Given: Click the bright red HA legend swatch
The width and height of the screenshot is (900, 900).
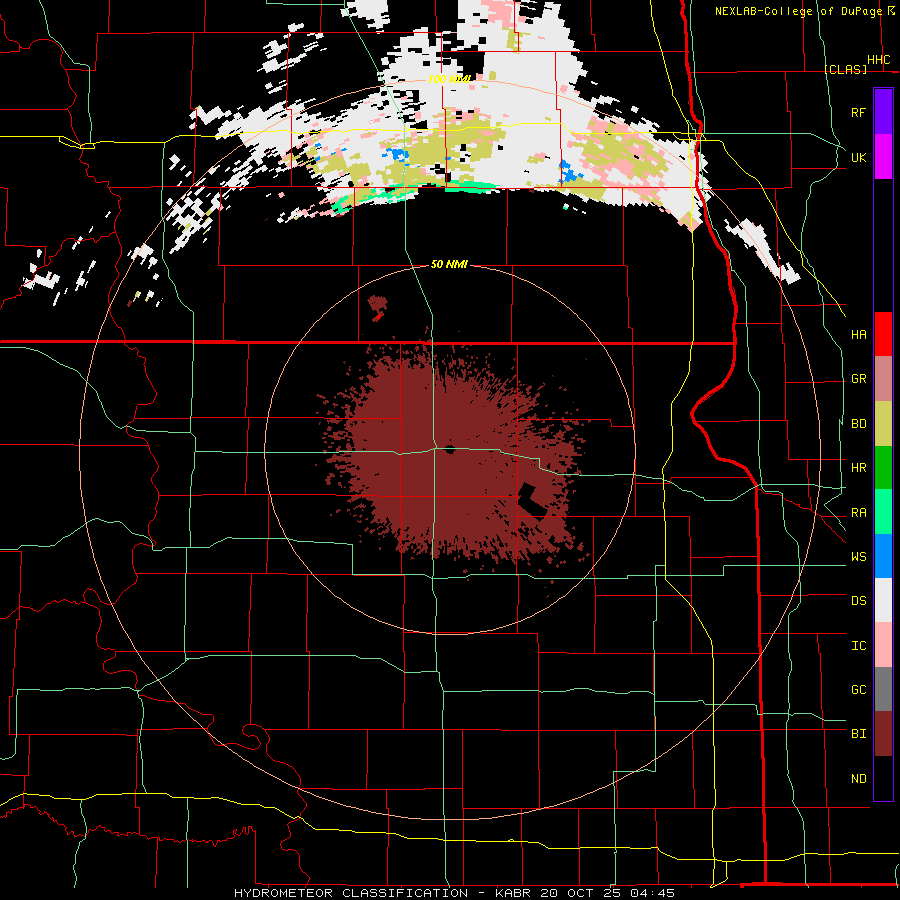Looking at the screenshot, I should pos(883,334).
